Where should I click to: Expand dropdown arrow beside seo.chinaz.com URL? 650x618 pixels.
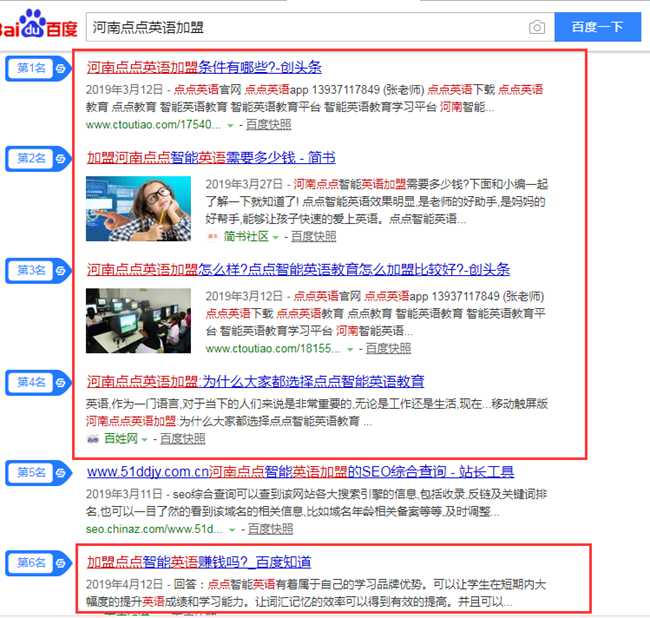pos(233,529)
